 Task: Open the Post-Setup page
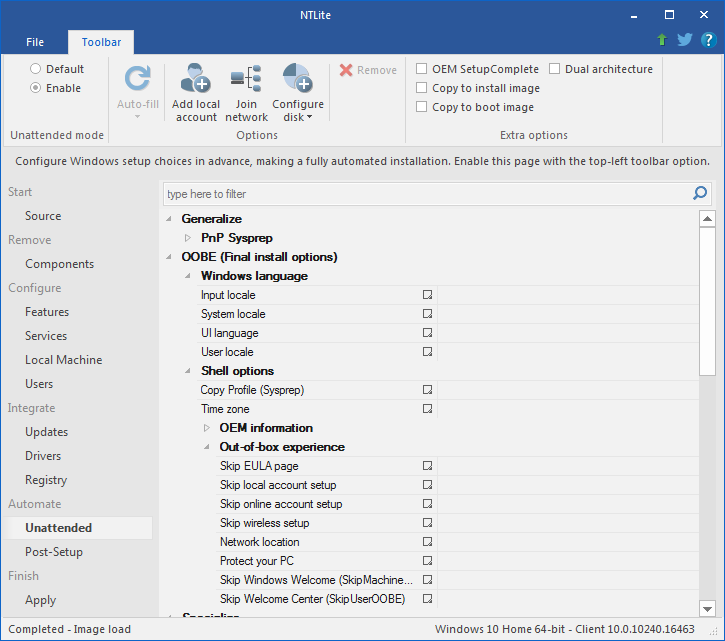click(x=54, y=552)
